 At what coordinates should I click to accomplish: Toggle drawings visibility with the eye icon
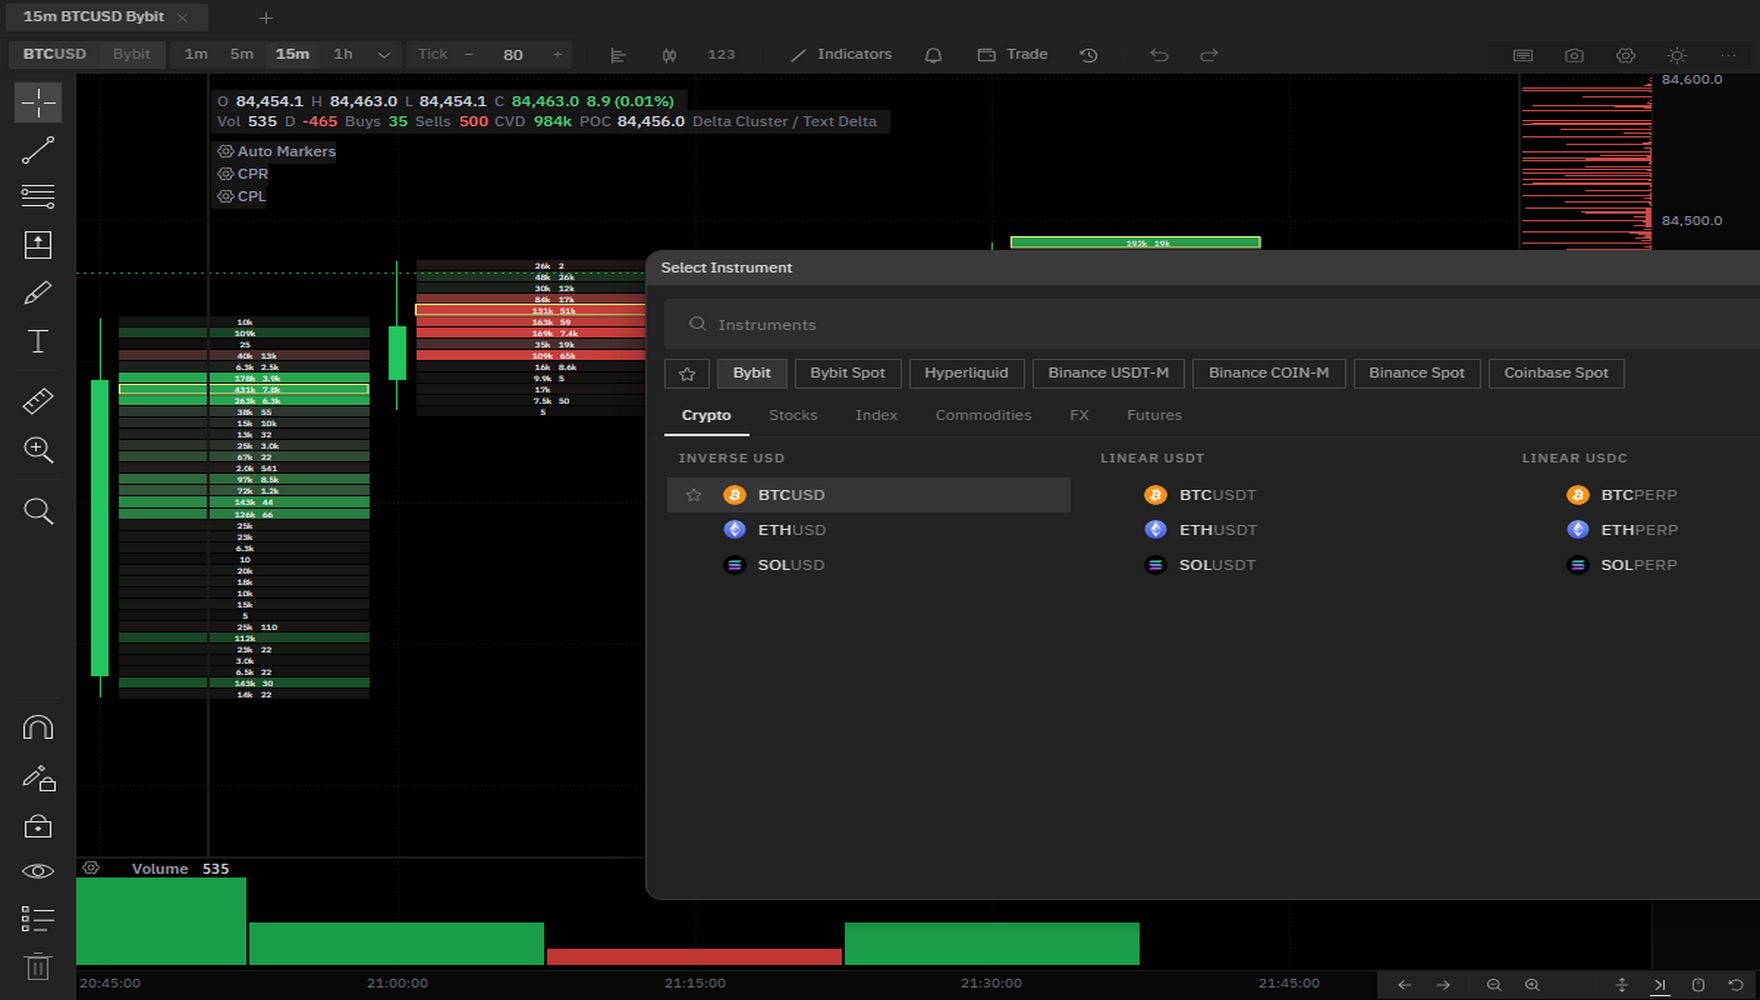(38, 871)
